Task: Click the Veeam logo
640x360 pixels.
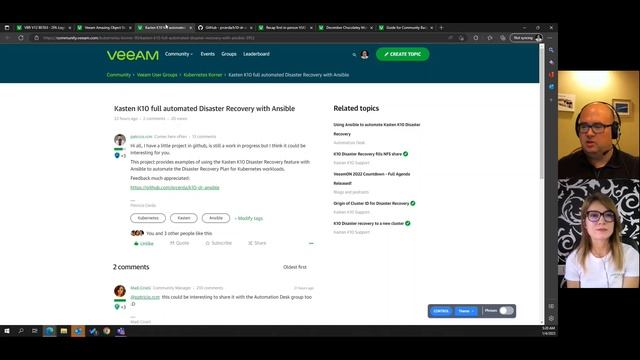Action: coord(133,55)
